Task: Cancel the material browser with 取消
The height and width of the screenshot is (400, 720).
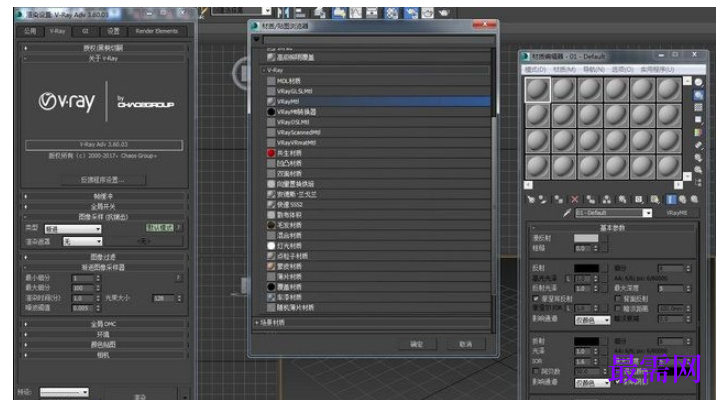Action: [466, 344]
